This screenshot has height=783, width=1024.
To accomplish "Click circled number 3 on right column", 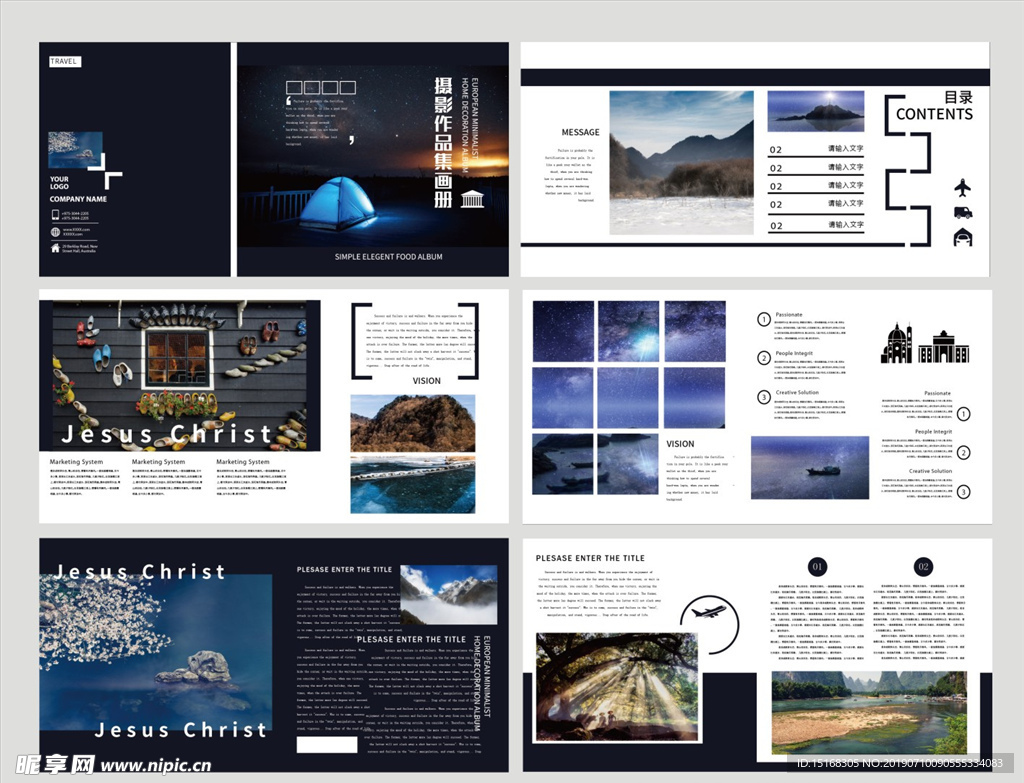I will click(963, 492).
